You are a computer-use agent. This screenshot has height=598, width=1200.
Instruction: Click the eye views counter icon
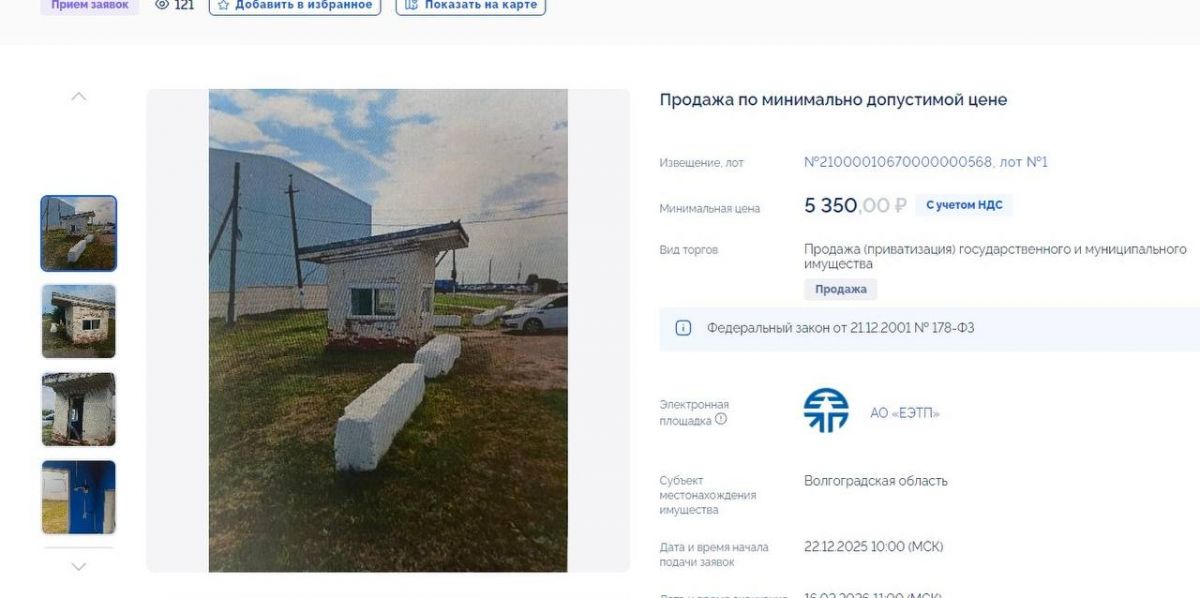point(162,5)
